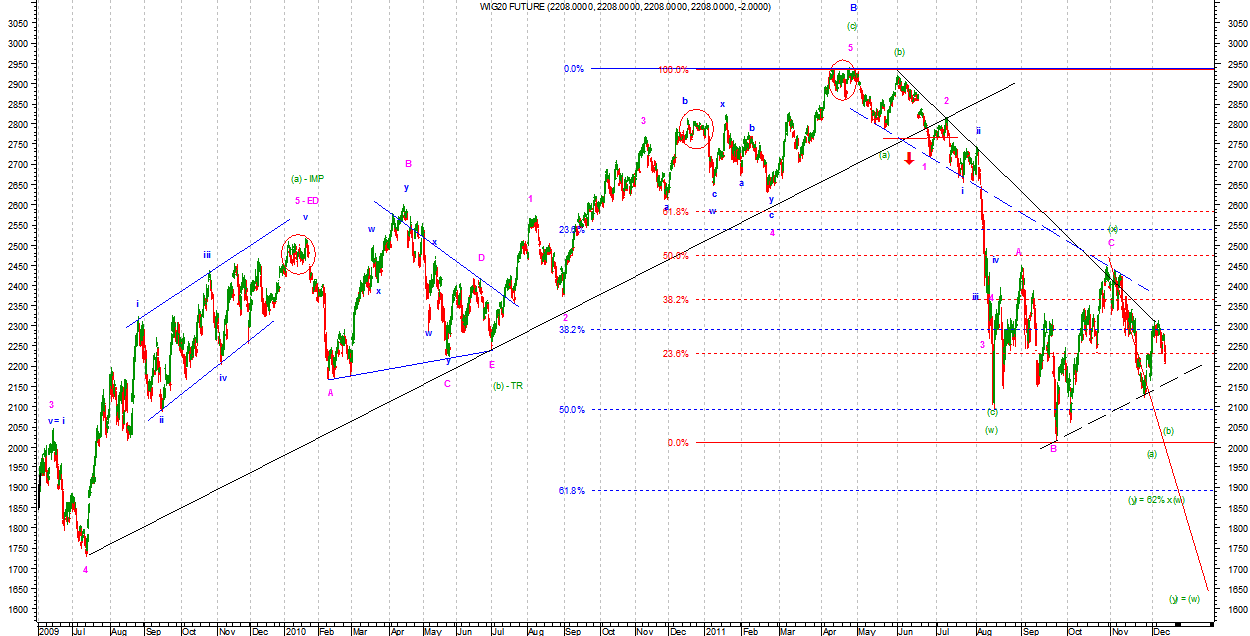Click the 2011 year marker on time axis
Image resolution: width=1250 pixels, height=636 pixels.
coord(715,632)
